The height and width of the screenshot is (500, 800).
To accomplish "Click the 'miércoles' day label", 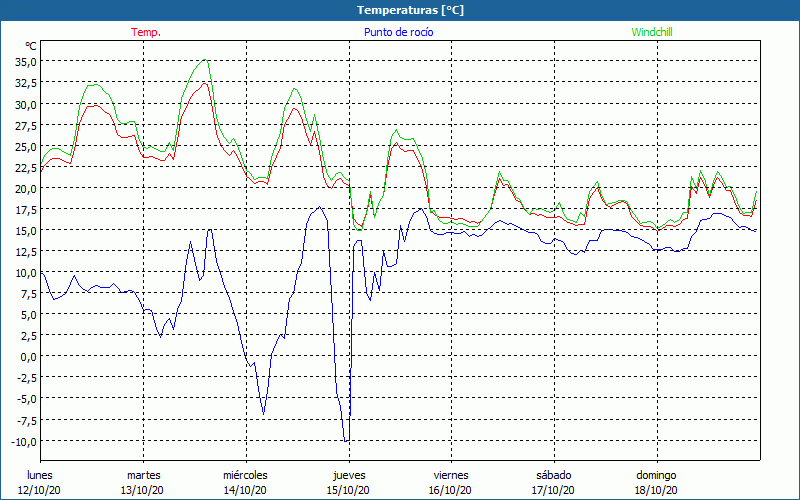I will click(x=245, y=475).
